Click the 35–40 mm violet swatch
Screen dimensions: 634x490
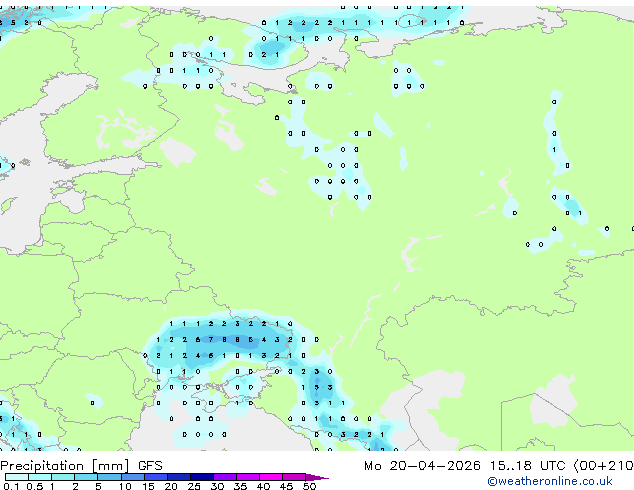[248, 477]
